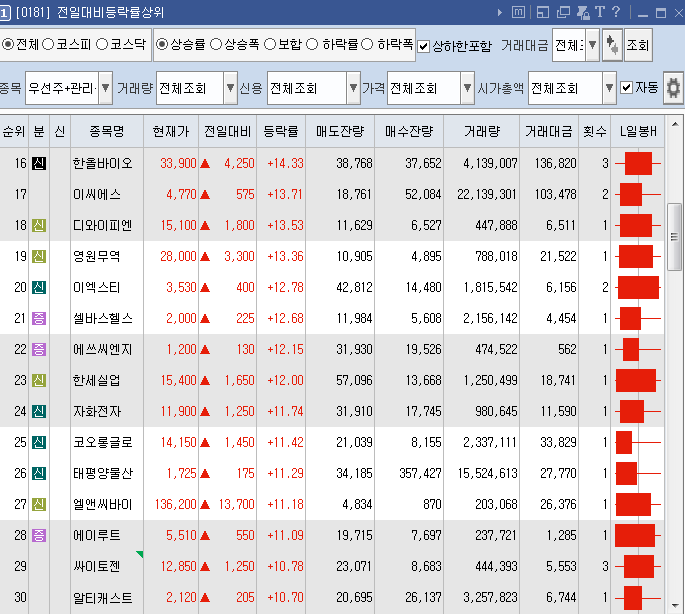Viewport: 685px width, 614px height.
Task: Click the 신 badge for 한올바이오
Action: [x=39, y=163]
